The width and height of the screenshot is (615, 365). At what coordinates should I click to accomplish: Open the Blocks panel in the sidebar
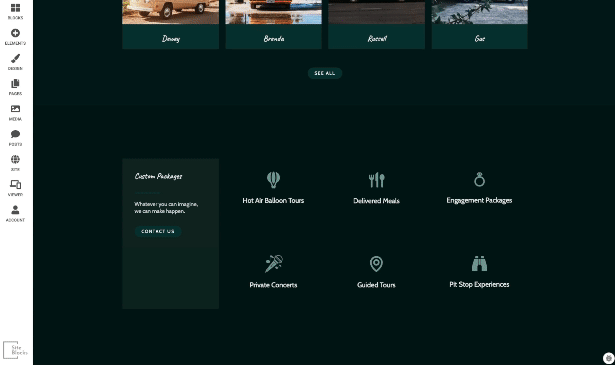pyautogui.click(x=15, y=11)
